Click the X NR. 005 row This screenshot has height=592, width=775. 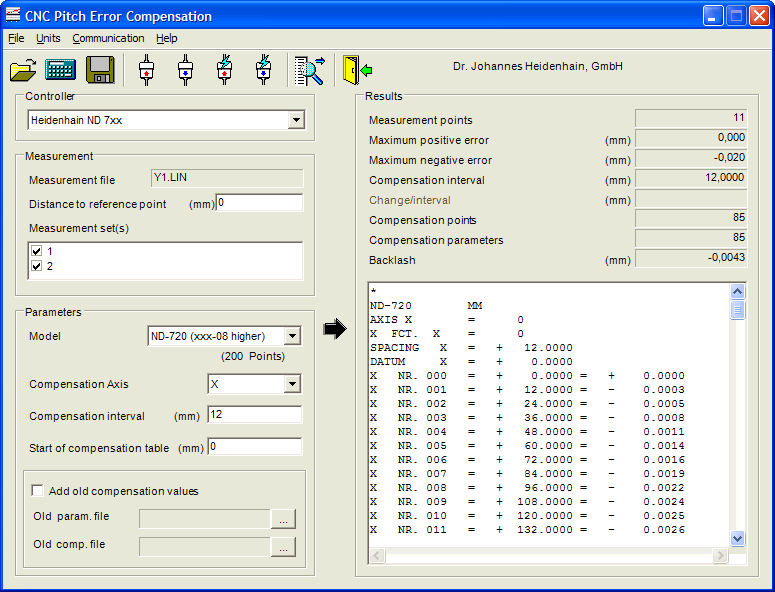coord(527,446)
